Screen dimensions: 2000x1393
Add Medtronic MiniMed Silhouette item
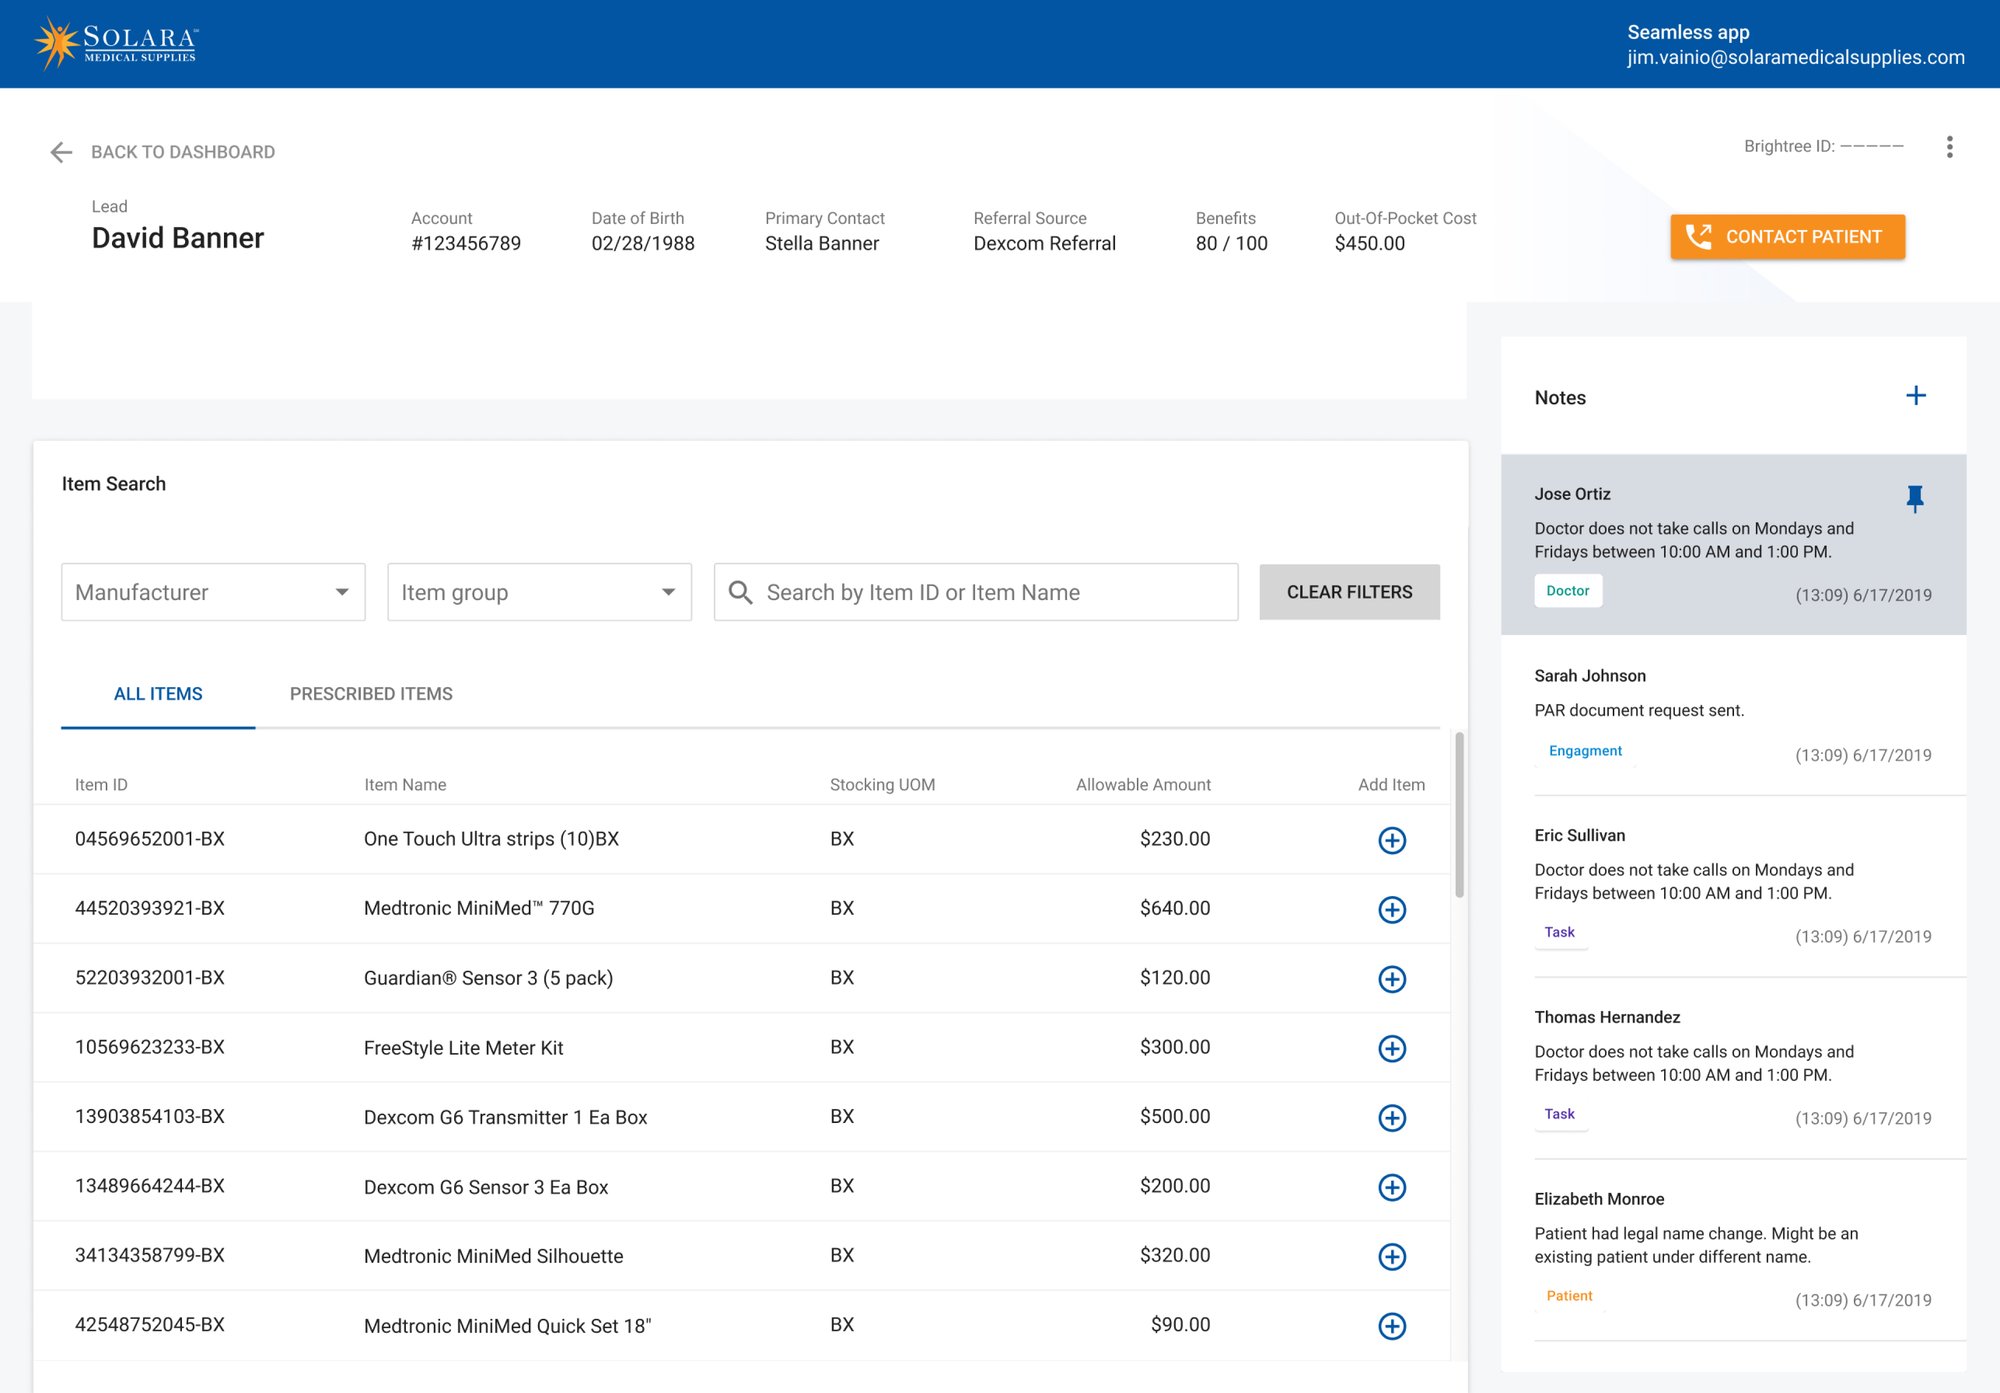pyautogui.click(x=1392, y=1257)
